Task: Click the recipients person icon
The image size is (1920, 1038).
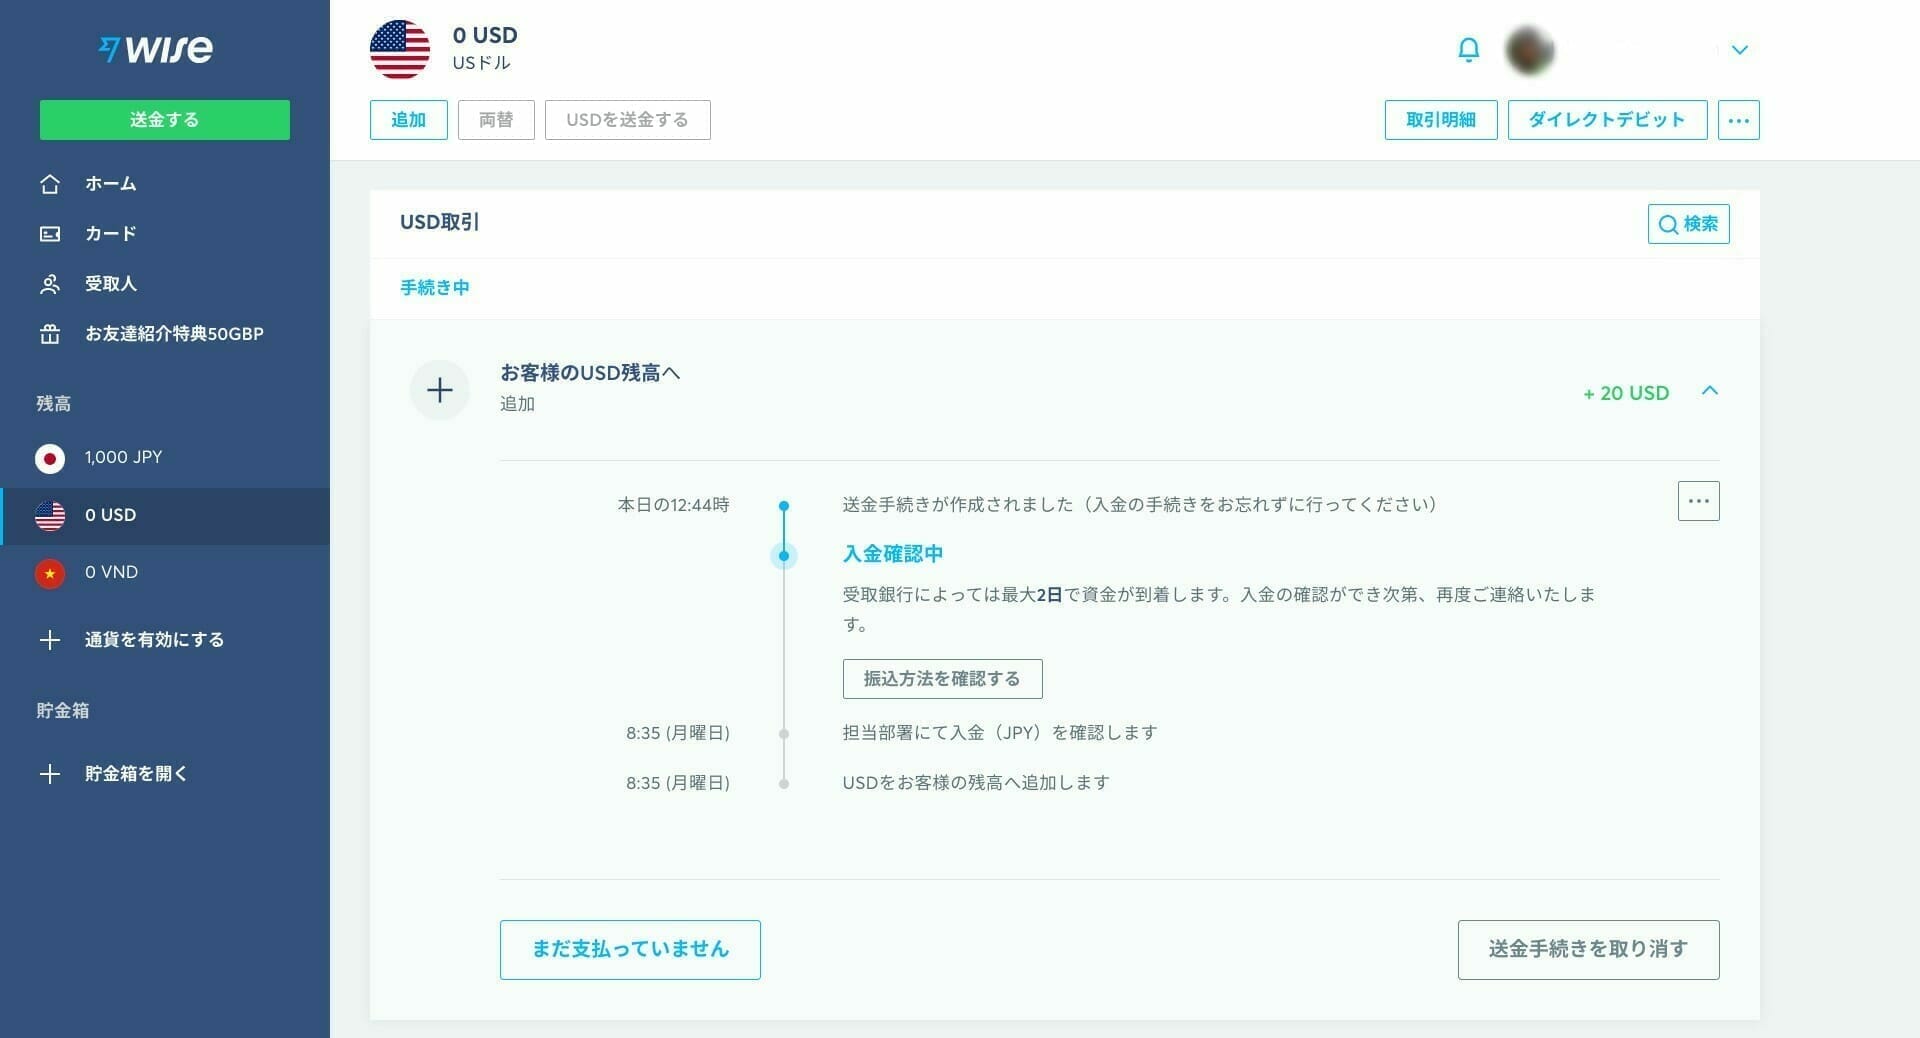Action: 50,284
